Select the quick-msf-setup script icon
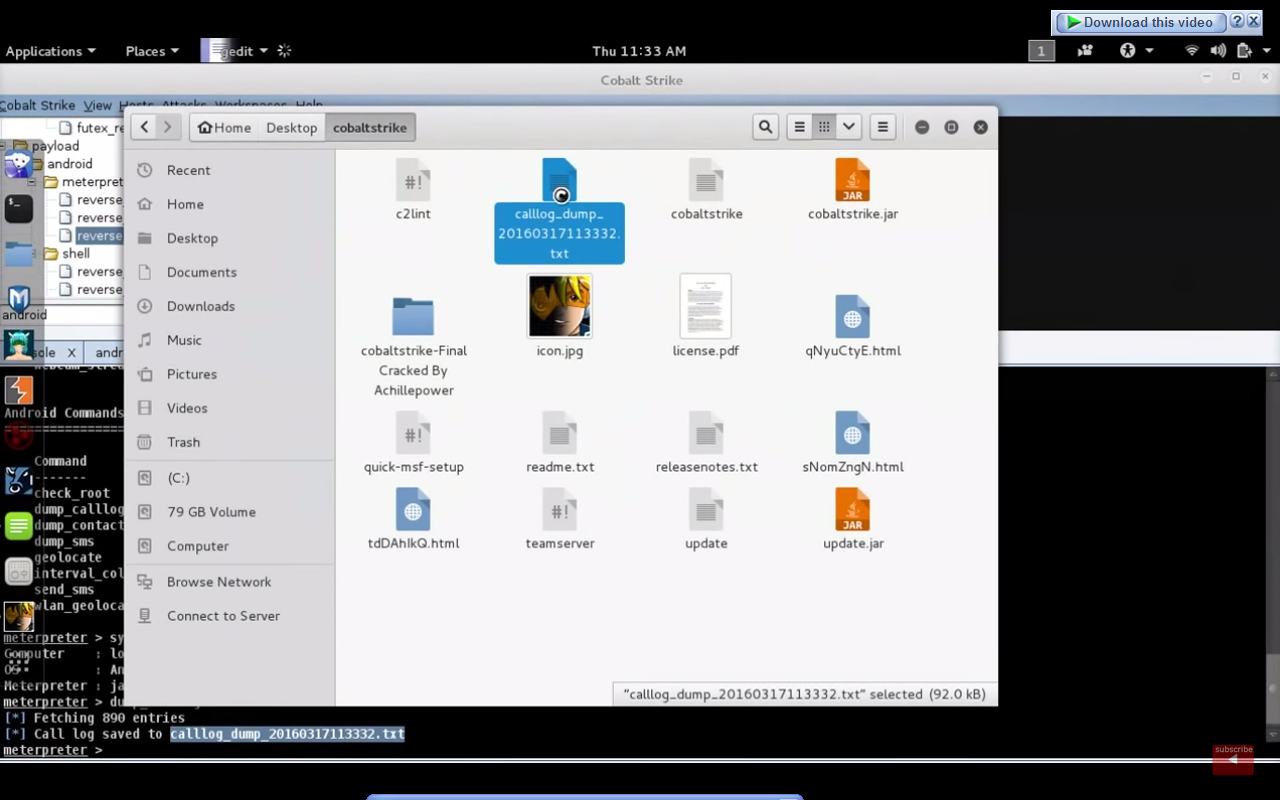This screenshot has width=1280, height=800. tap(413, 433)
